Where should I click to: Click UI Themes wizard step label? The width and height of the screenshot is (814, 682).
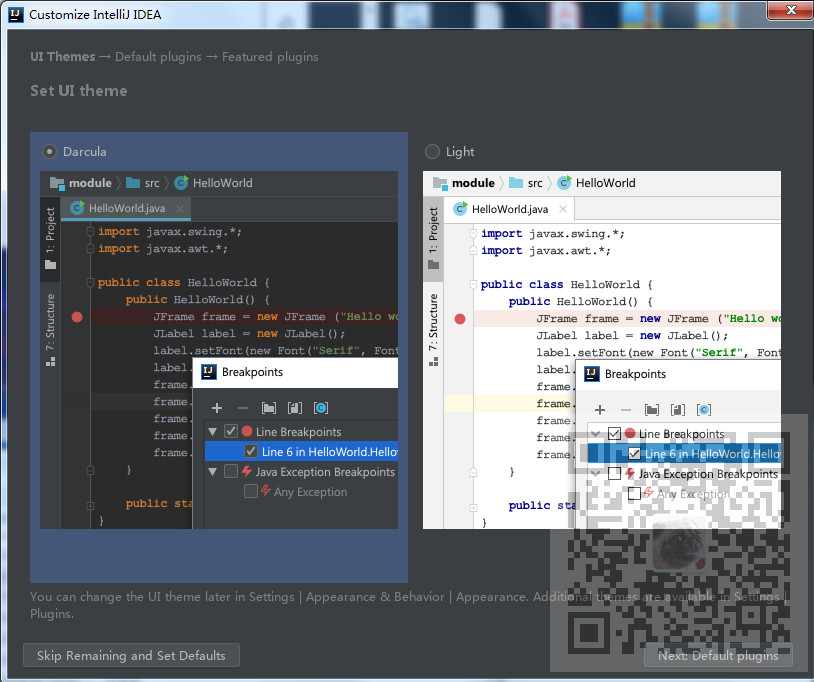pyautogui.click(x=63, y=57)
